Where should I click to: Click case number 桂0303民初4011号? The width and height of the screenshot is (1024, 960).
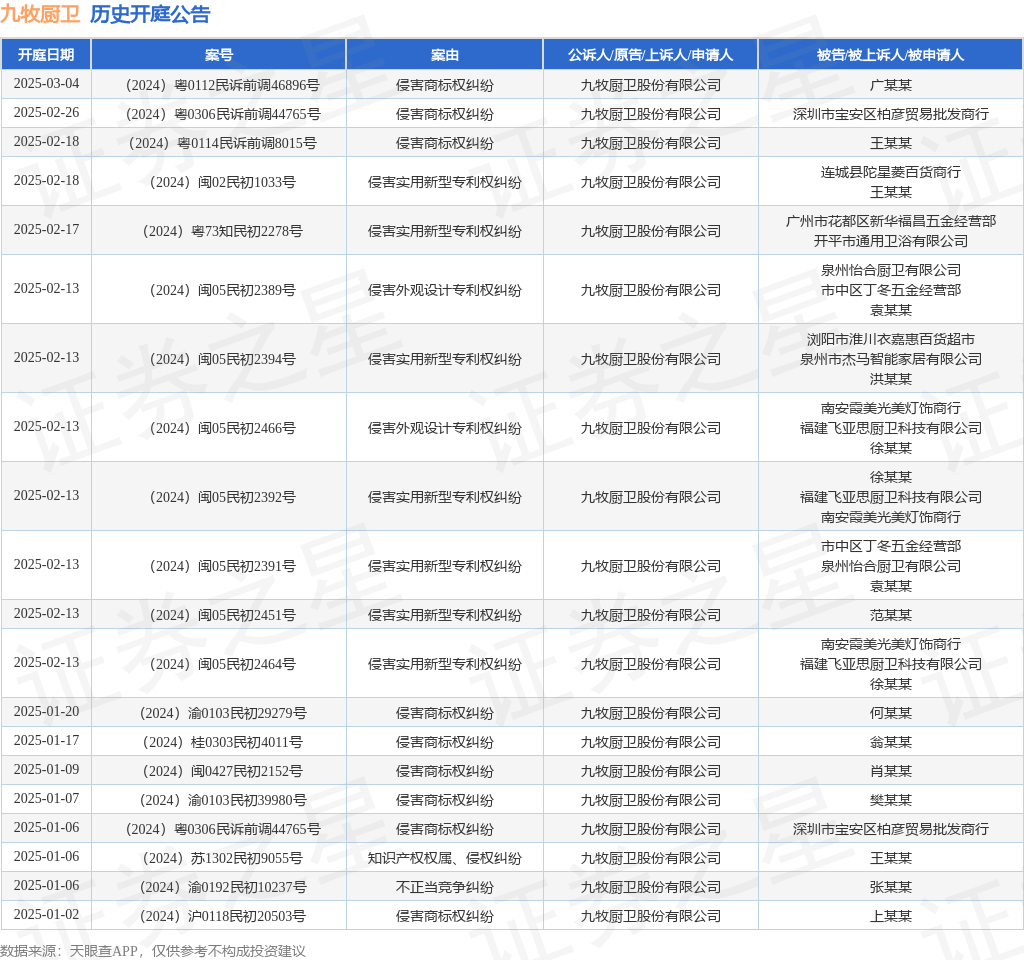click(x=223, y=743)
